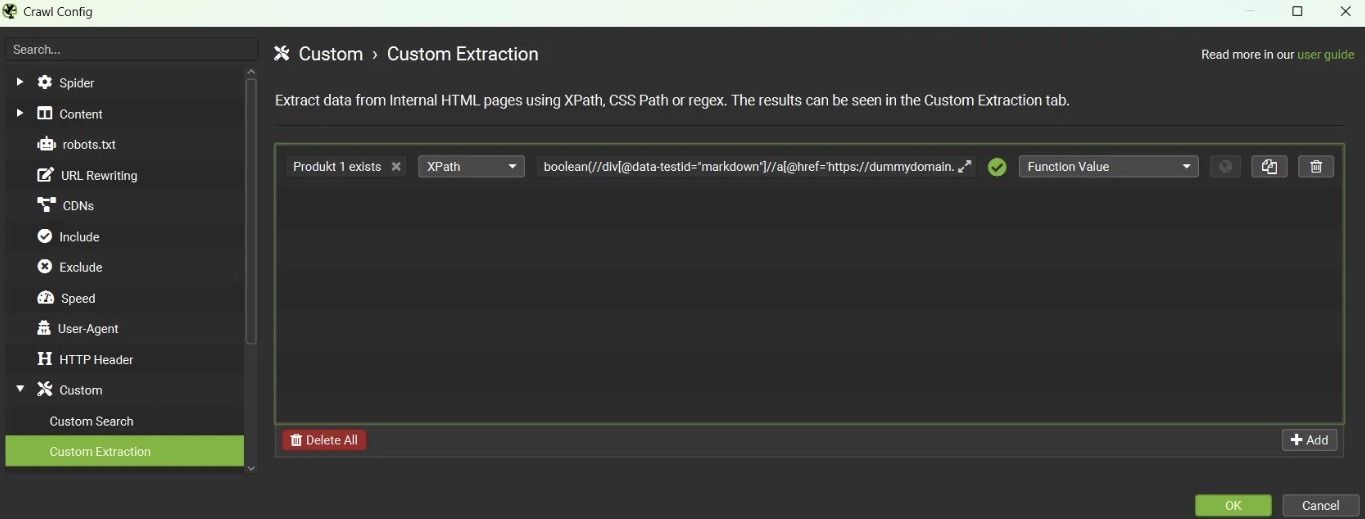Click the tools icon beside Custom heading
Image resolution: width=1365 pixels, height=519 pixels.
(282, 54)
